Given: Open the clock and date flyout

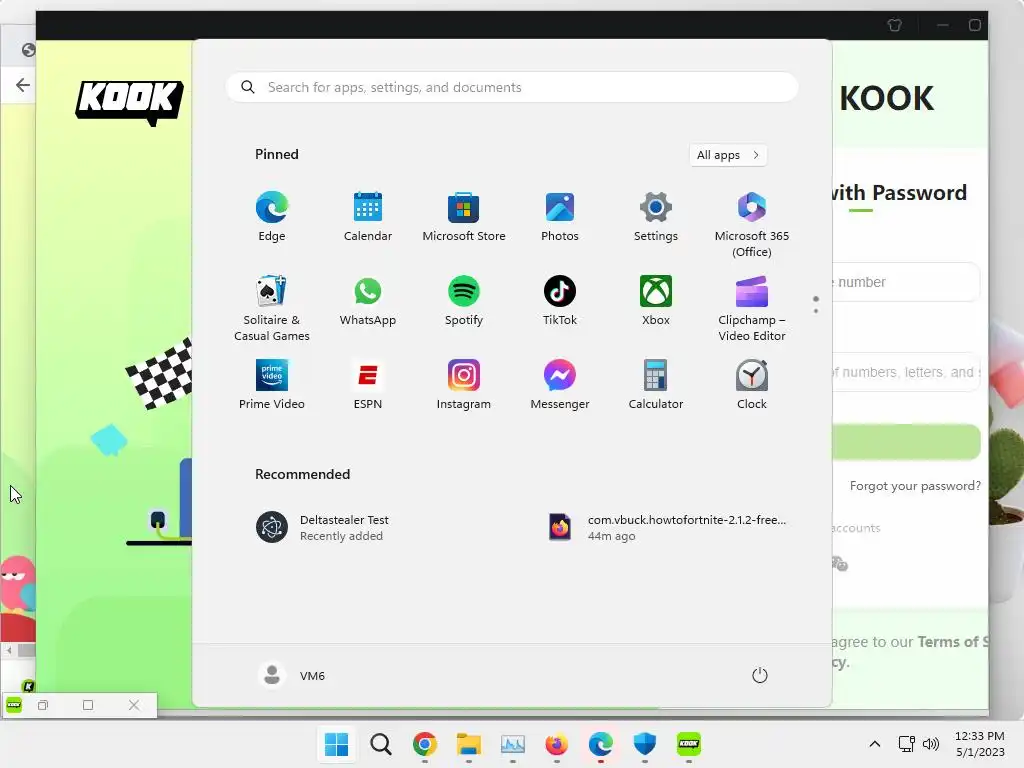Looking at the screenshot, I should pyautogui.click(x=979, y=744).
